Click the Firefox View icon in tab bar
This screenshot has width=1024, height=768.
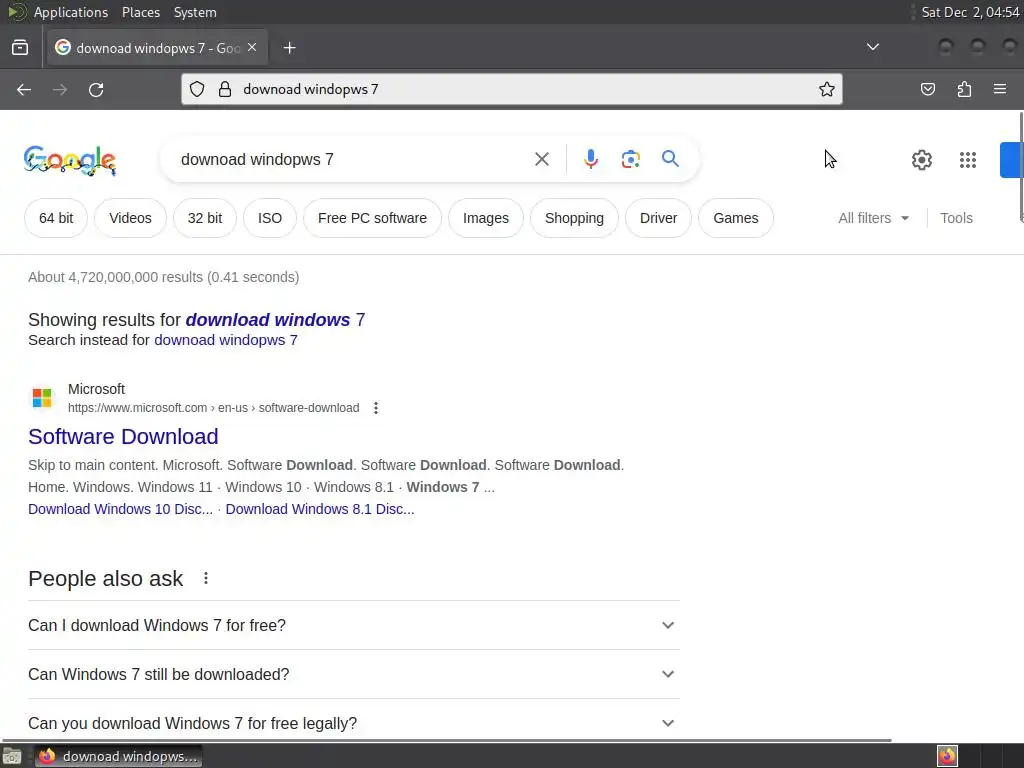click(x=20, y=48)
